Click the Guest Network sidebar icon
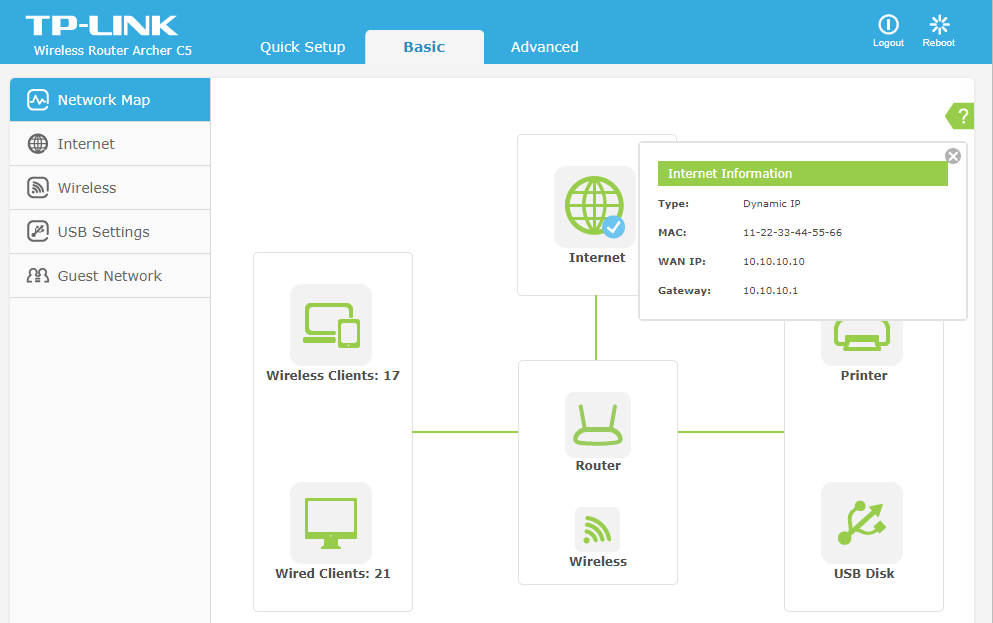Image resolution: width=993 pixels, height=623 pixels. tap(38, 276)
